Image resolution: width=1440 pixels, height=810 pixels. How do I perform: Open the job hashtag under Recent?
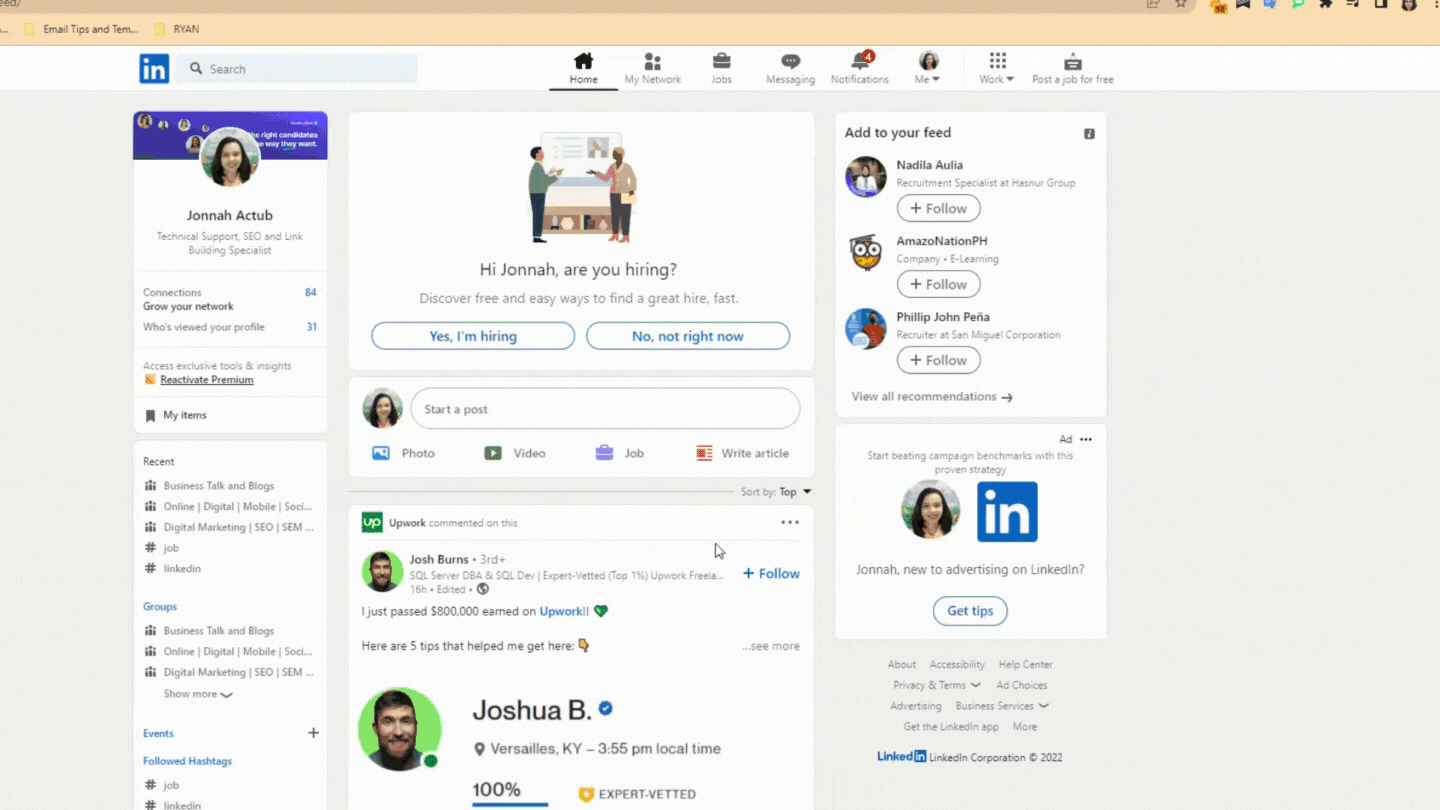(x=171, y=548)
